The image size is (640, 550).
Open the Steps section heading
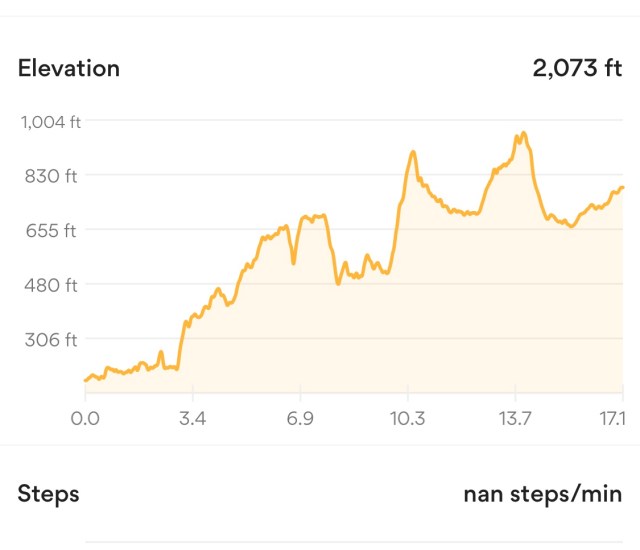point(48,494)
